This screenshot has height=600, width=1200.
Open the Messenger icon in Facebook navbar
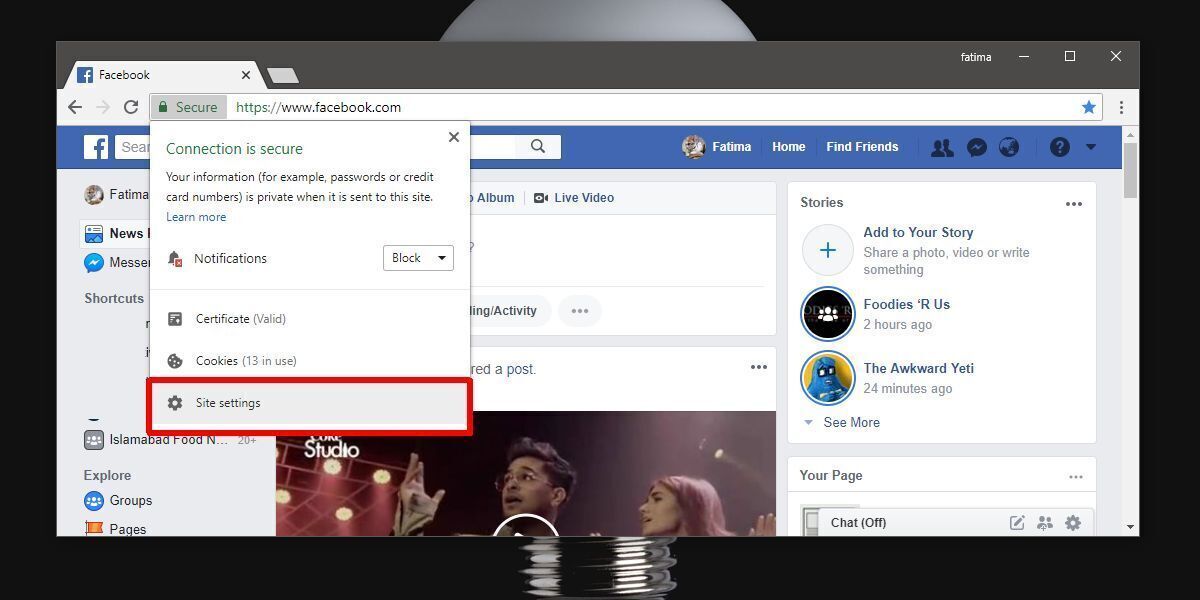(976, 147)
